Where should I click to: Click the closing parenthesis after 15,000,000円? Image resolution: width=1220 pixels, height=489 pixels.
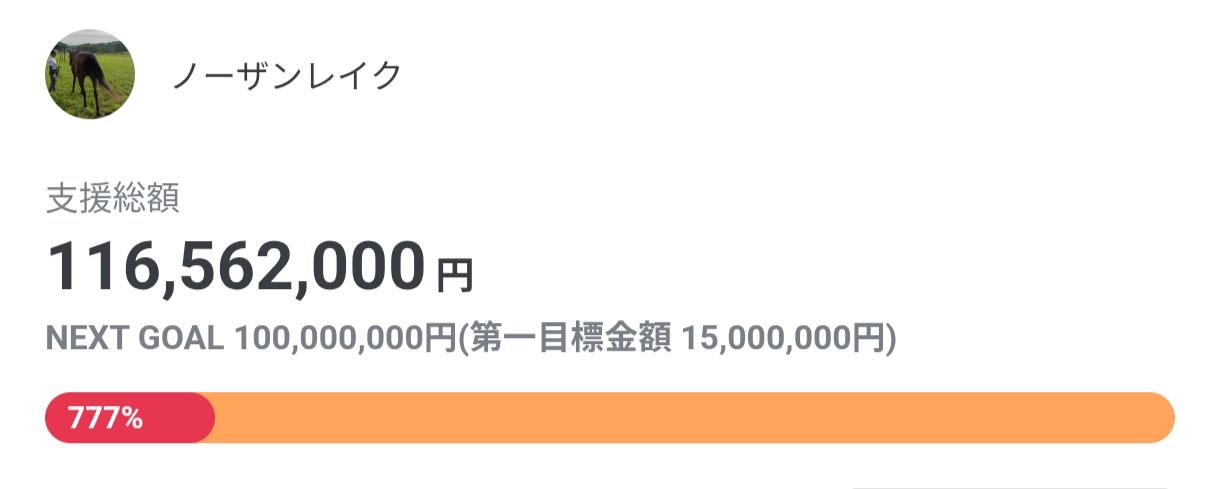pyautogui.click(x=891, y=340)
